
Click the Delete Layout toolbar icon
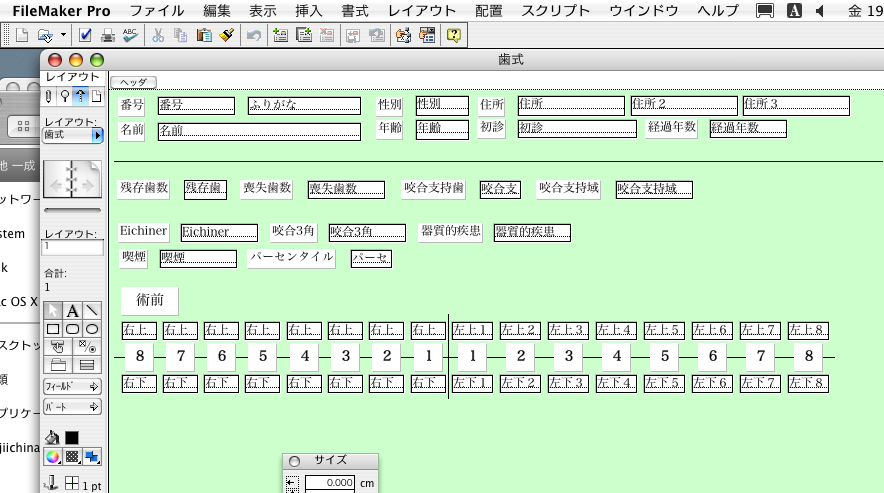coord(327,36)
